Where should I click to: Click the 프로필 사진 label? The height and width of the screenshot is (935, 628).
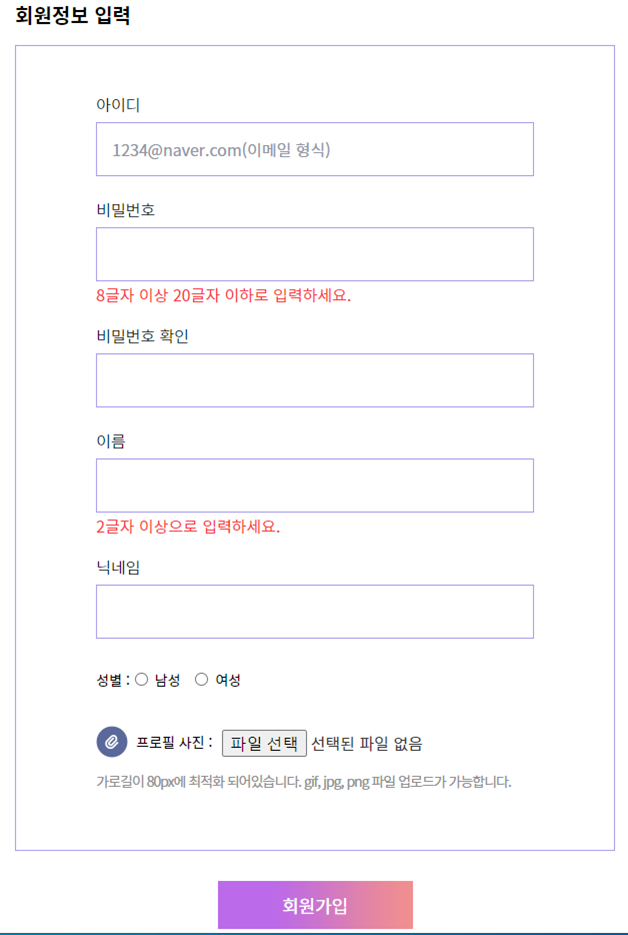pos(173,743)
